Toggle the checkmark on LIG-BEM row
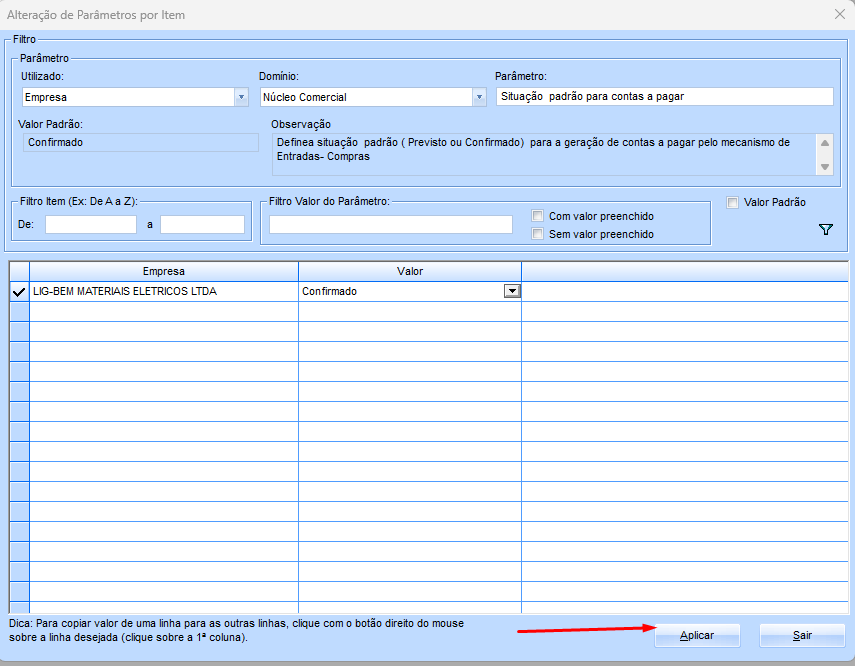Image resolution: width=855 pixels, height=666 pixels. (x=19, y=292)
